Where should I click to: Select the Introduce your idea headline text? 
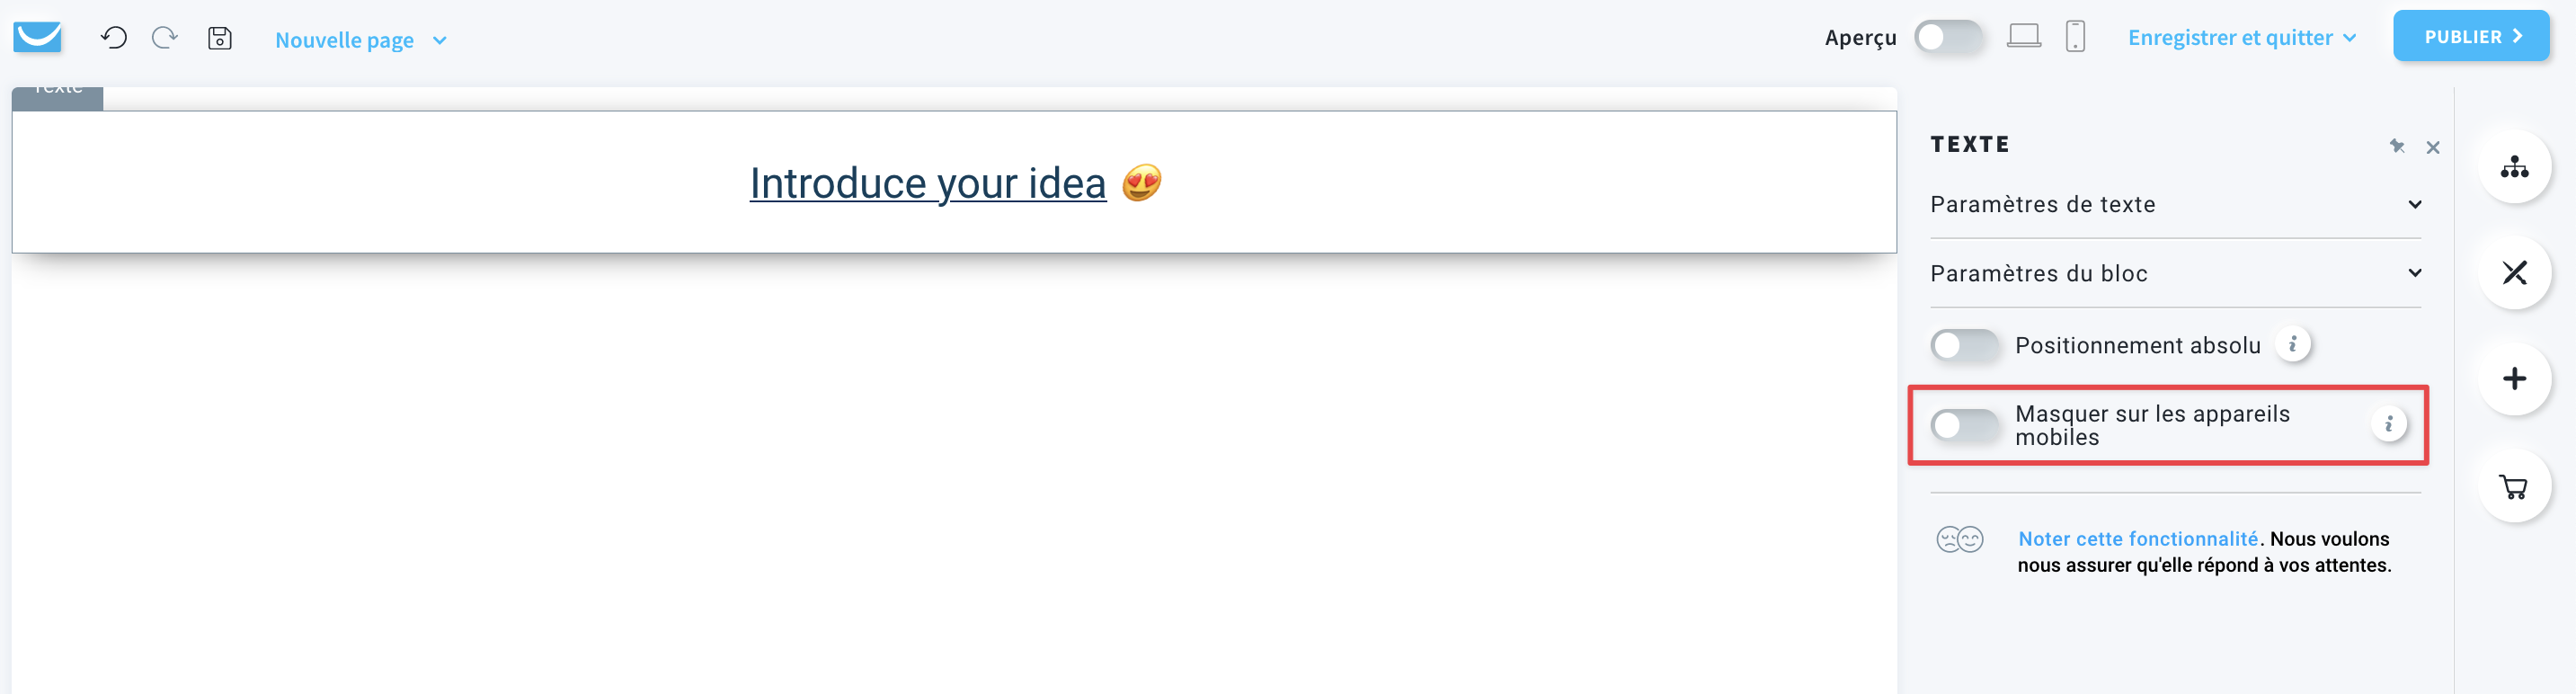[927, 184]
